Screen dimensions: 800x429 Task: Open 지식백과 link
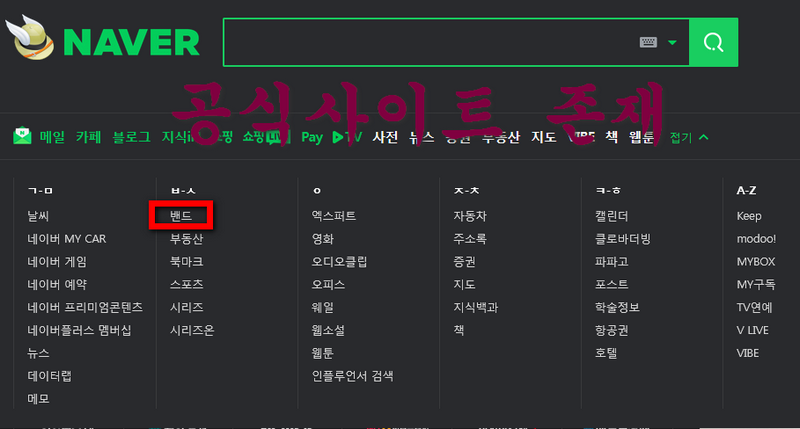click(x=476, y=307)
